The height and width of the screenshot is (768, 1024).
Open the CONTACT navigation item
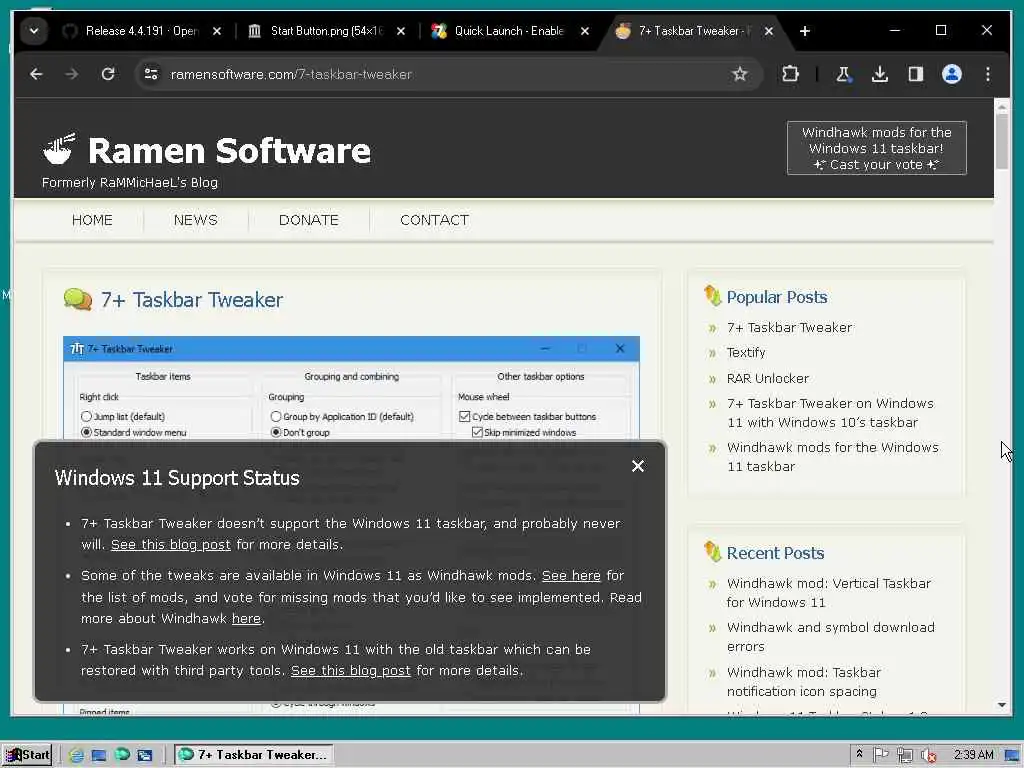(434, 220)
